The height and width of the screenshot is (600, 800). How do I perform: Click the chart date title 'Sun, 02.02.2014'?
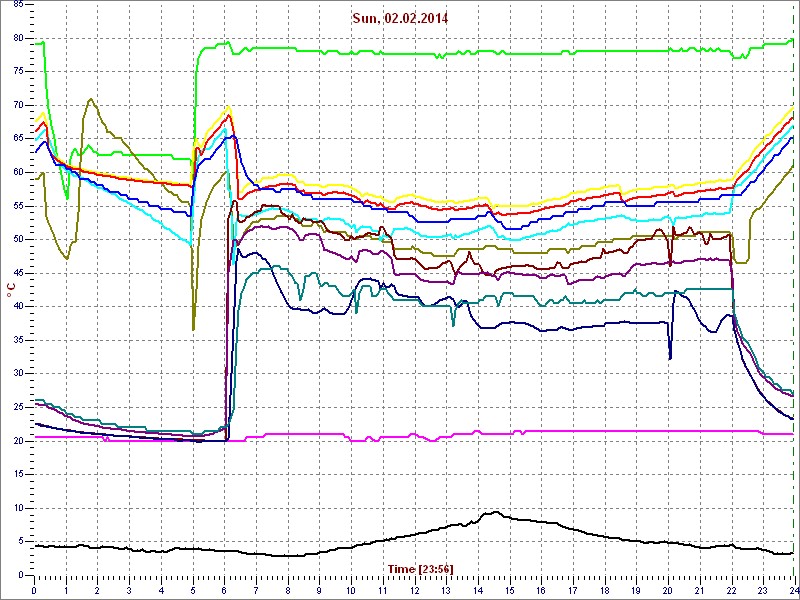(x=400, y=18)
